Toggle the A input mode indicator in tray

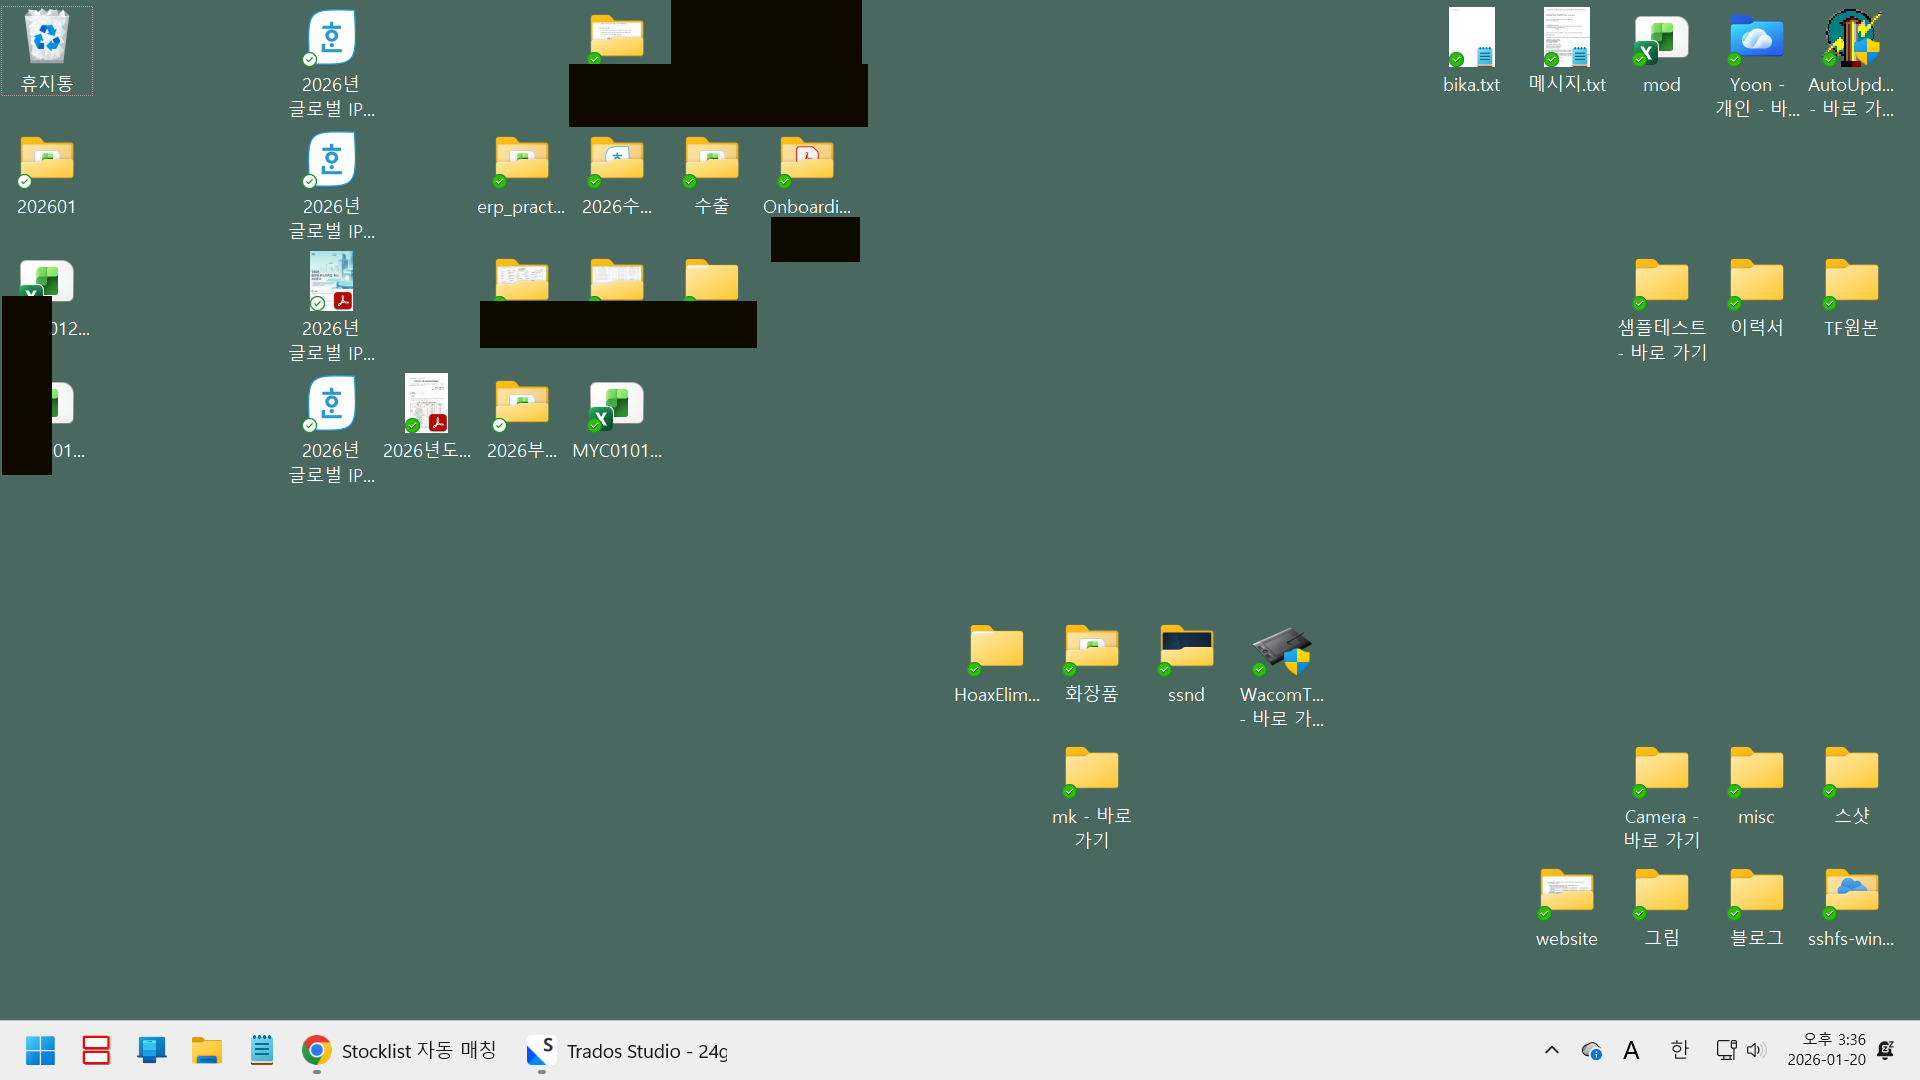[x=1631, y=1050]
